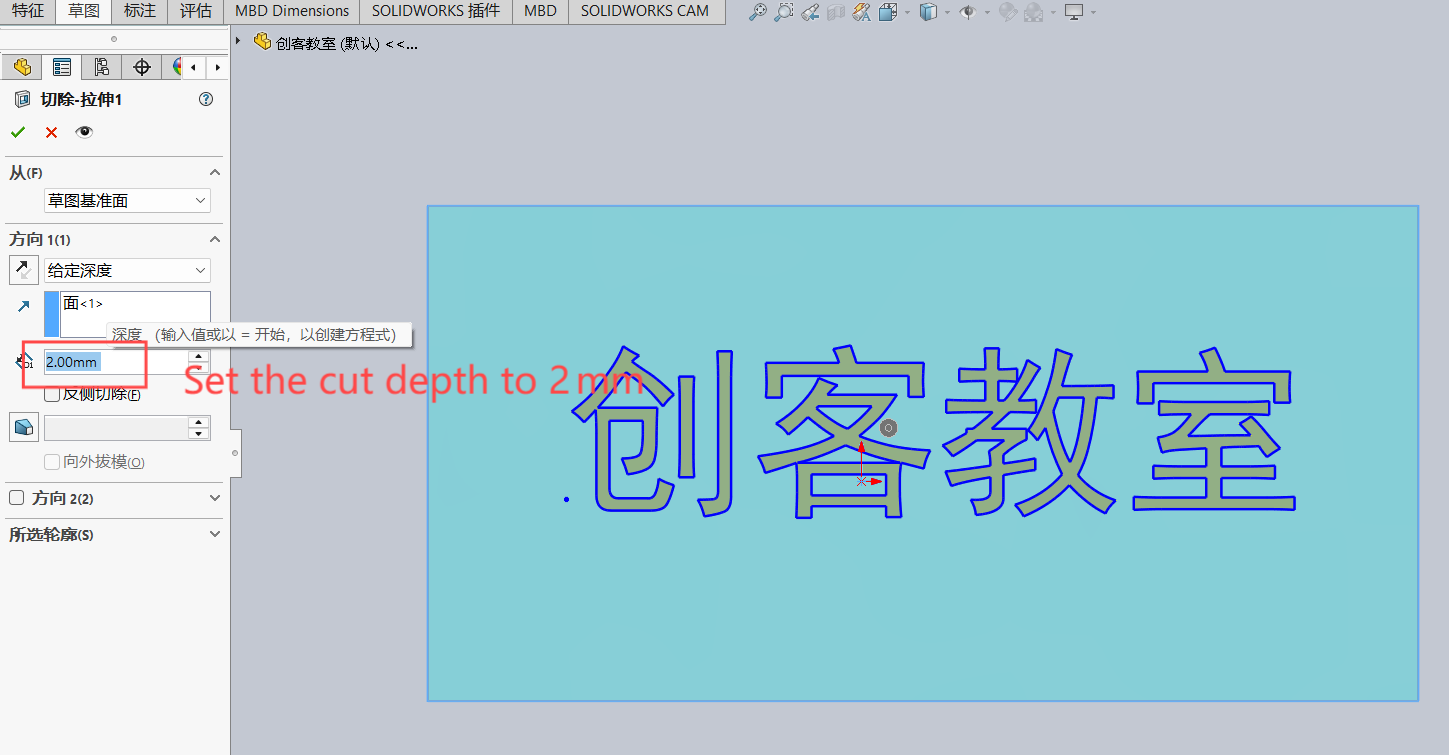Increase draft angle with the up arrow

pos(199,422)
